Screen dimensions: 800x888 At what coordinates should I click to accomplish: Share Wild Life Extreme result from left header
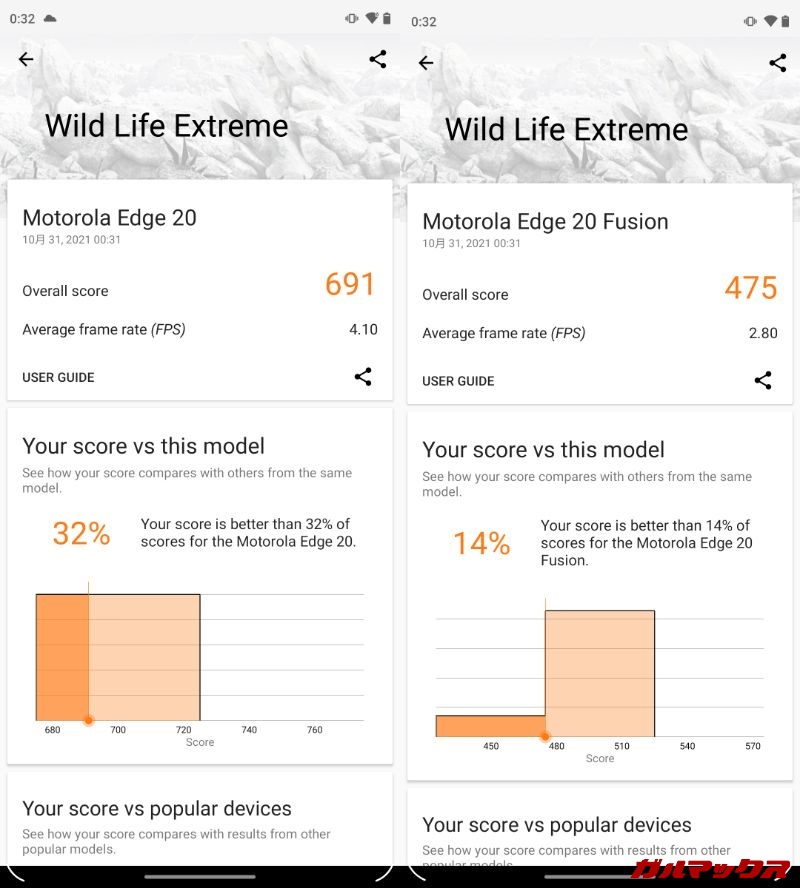378,59
